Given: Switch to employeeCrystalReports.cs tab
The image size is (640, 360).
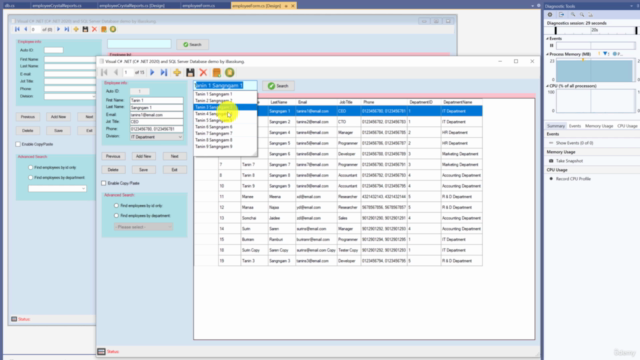Looking at the screenshot, I should pos(57,6).
